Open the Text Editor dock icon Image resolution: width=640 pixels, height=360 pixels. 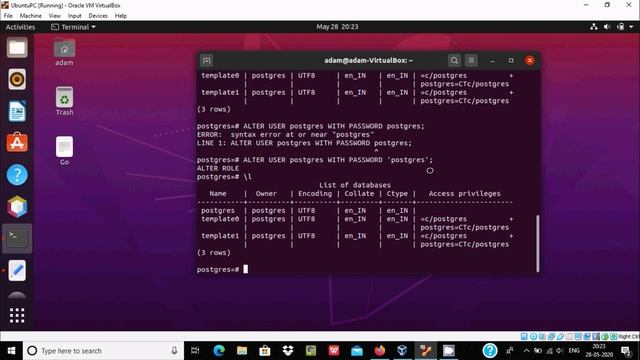point(17,270)
